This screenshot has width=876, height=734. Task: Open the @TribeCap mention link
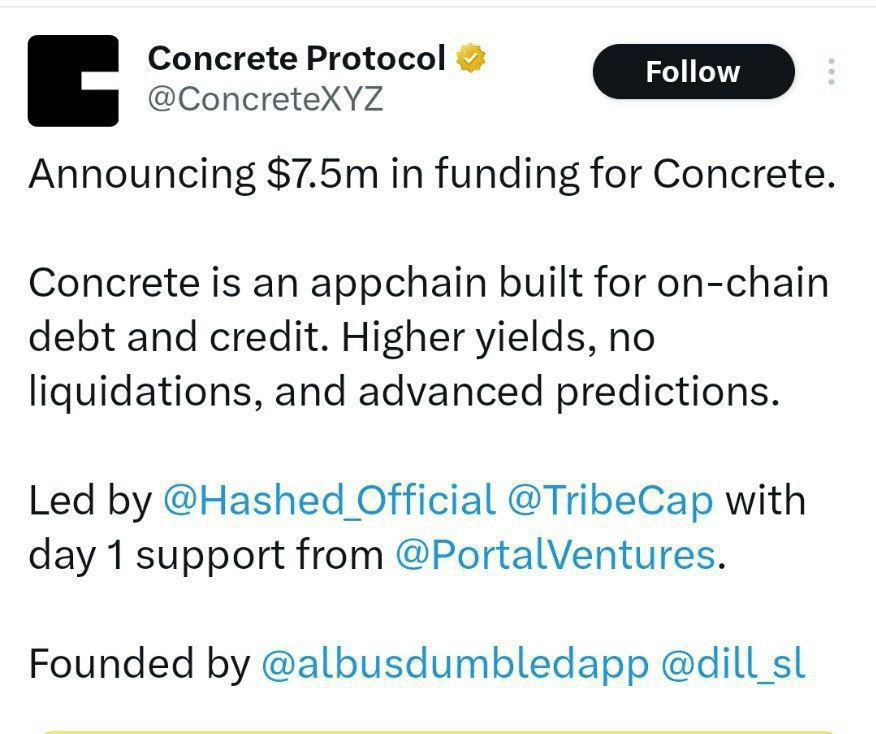coord(610,500)
